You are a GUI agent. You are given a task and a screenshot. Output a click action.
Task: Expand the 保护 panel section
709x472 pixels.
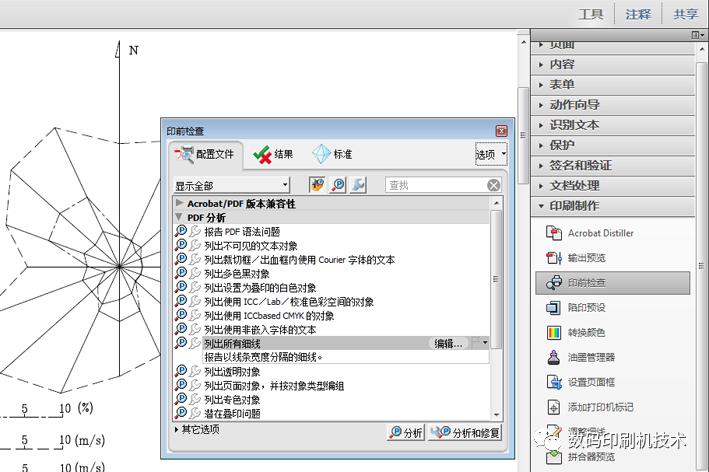pyautogui.click(x=613, y=146)
